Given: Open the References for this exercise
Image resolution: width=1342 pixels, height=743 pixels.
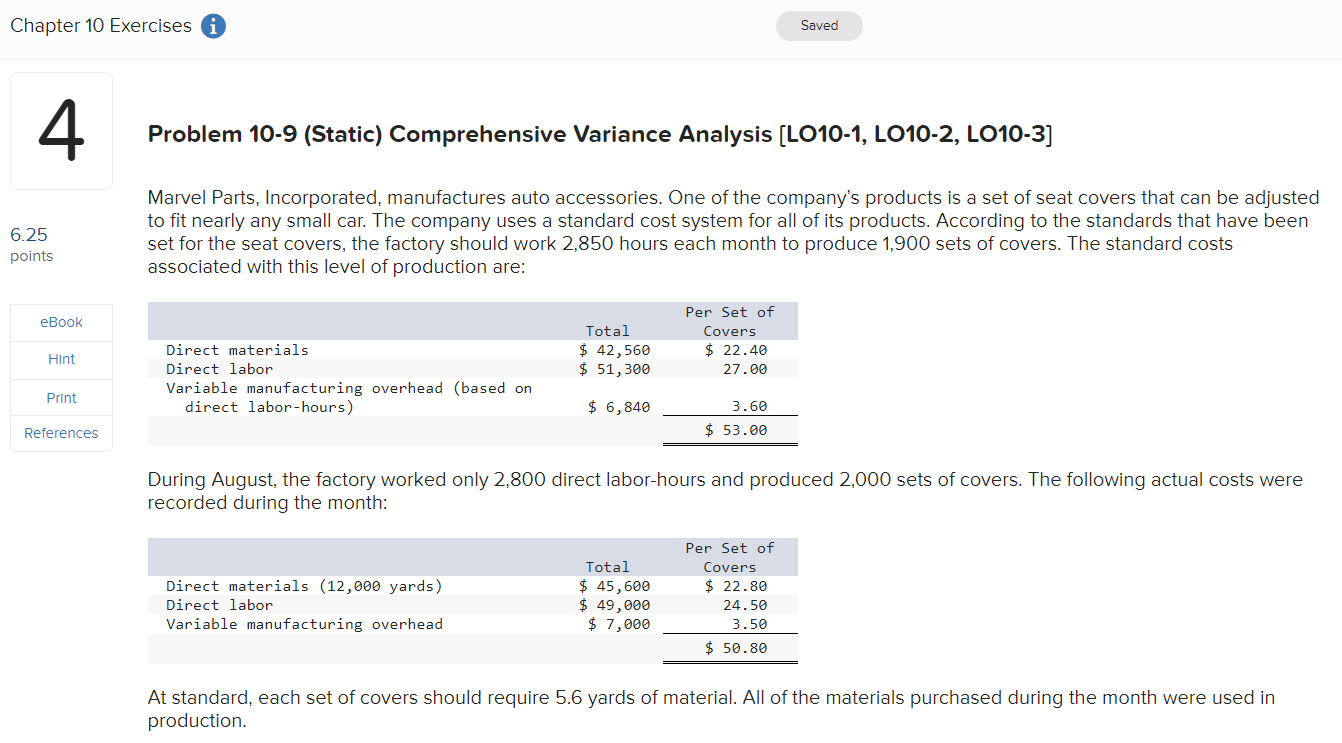Looking at the screenshot, I should click(60, 432).
